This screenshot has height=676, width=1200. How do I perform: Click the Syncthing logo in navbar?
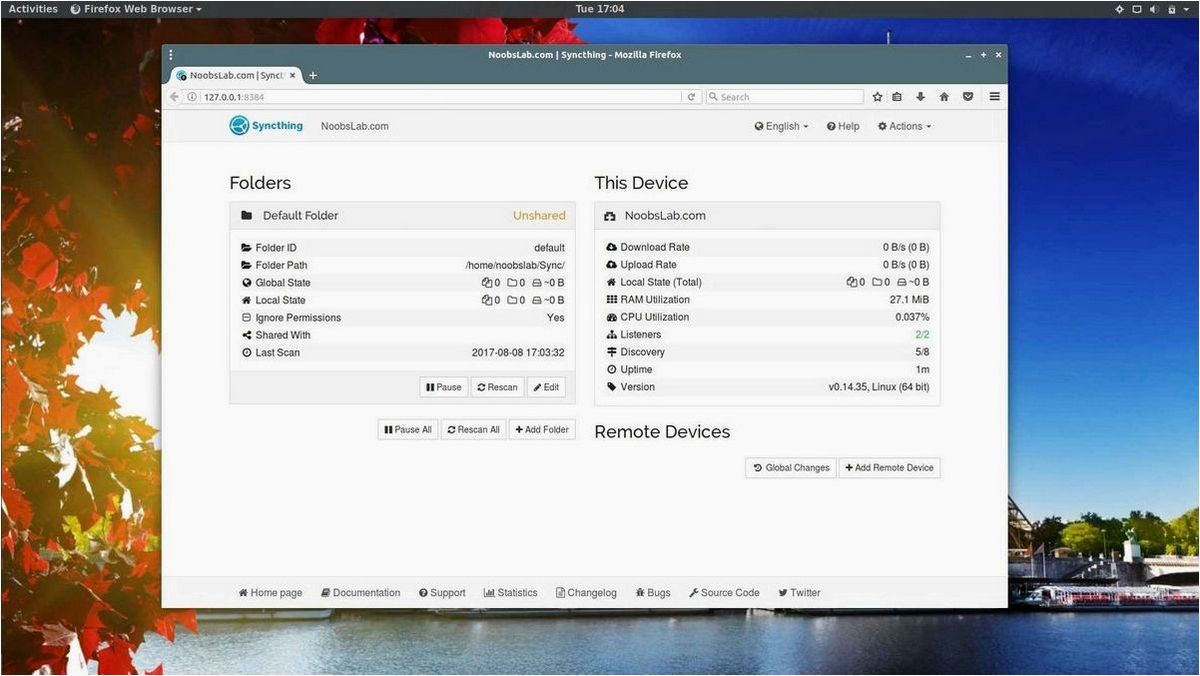pos(266,125)
